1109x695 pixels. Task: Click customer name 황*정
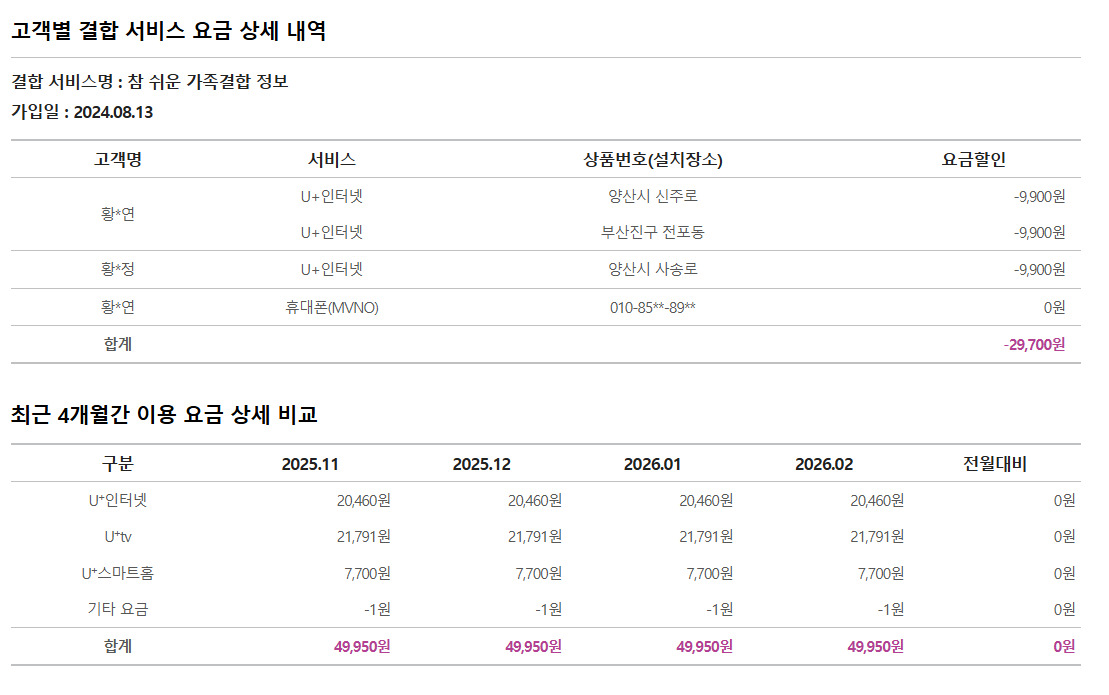coord(118,269)
